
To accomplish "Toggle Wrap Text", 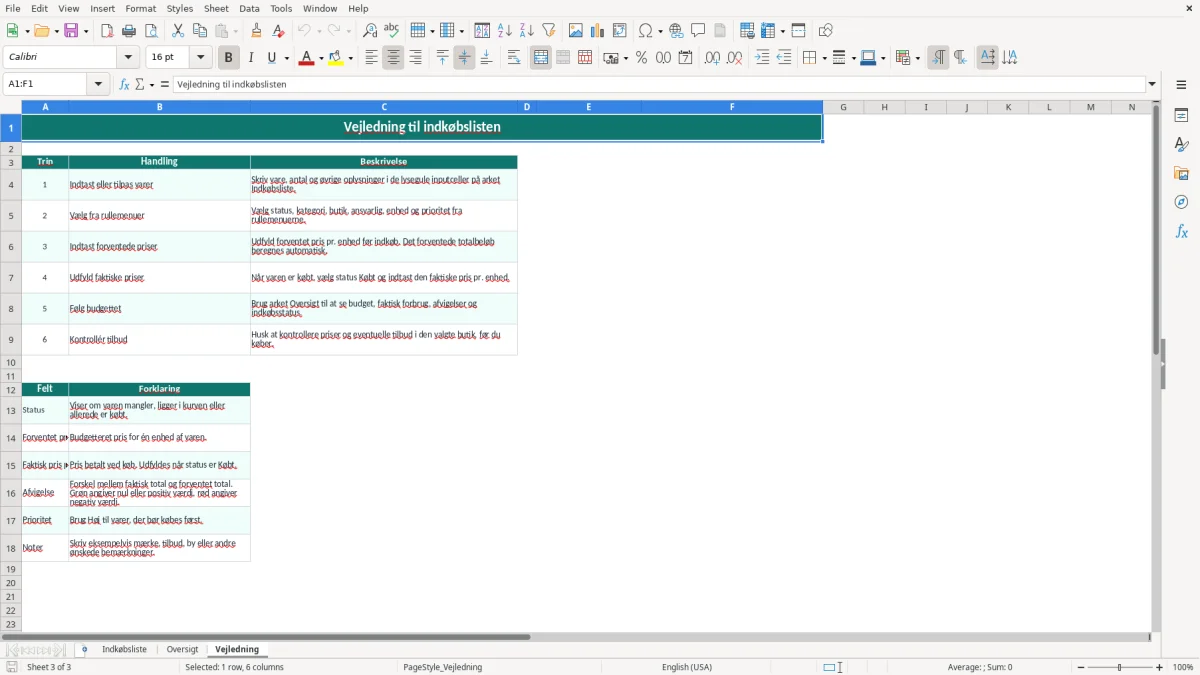I will coord(514,58).
